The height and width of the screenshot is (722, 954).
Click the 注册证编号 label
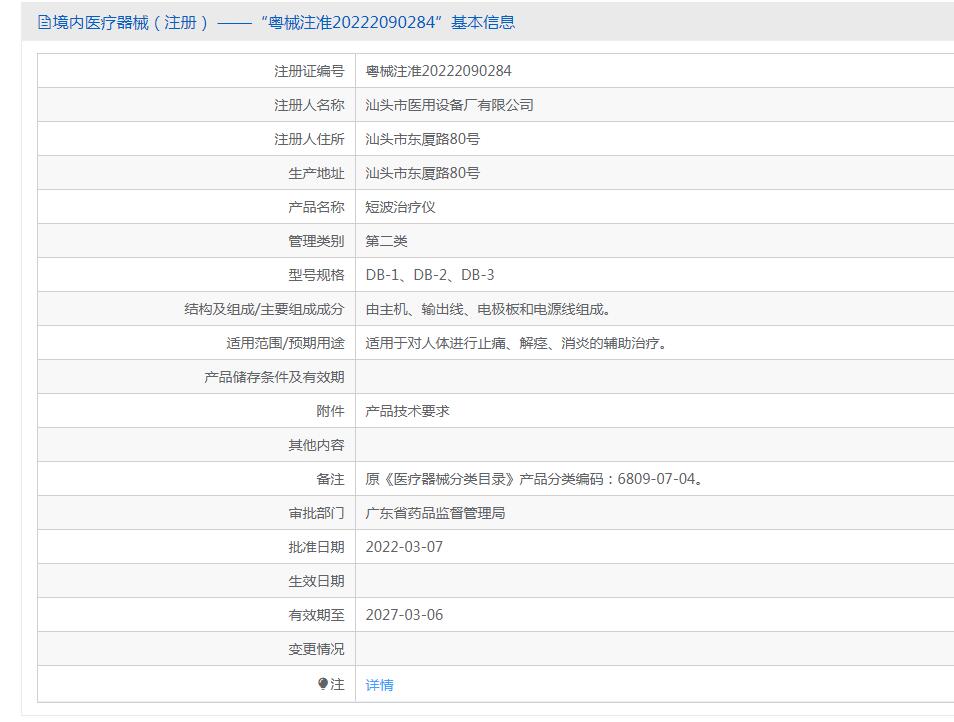309,71
